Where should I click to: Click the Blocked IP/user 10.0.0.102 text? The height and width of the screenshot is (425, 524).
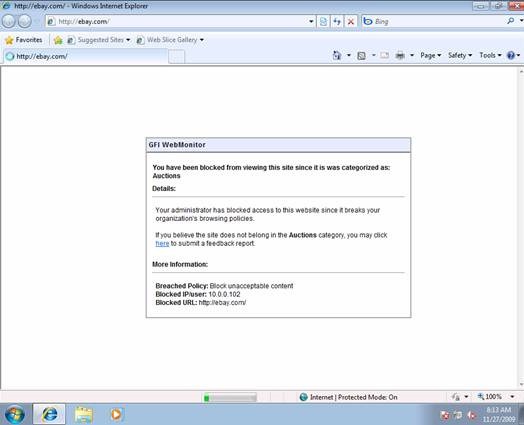pos(198,294)
